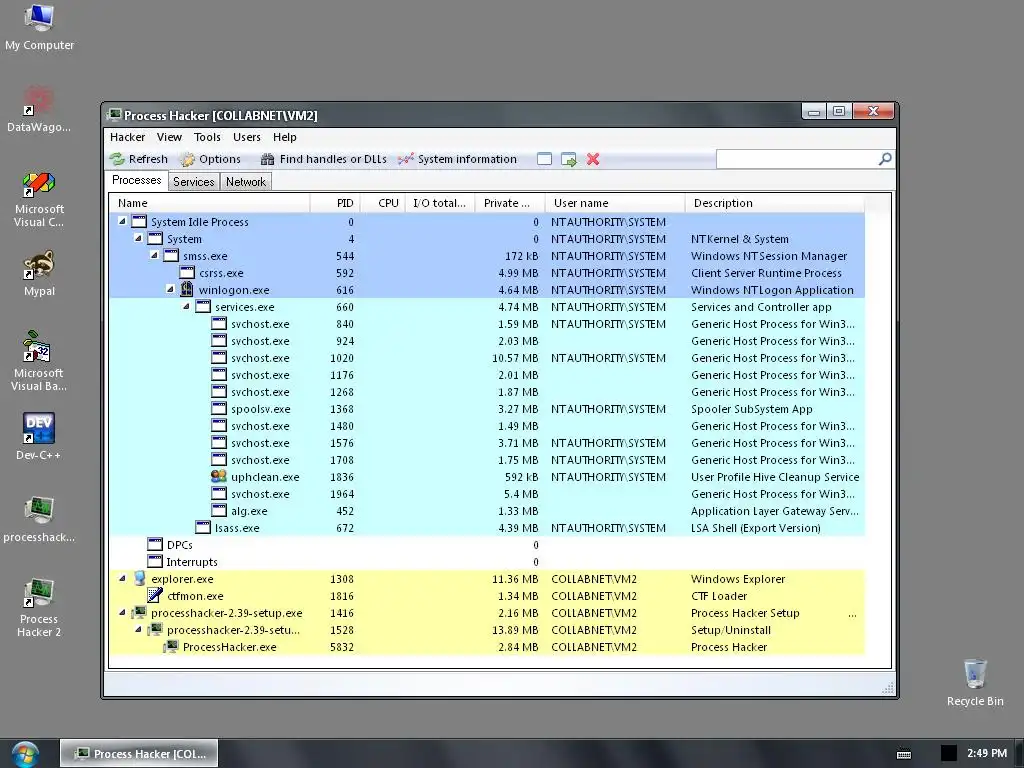Image resolution: width=1024 pixels, height=768 pixels.
Task: Select the Processes tab
Action: tap(136, 180)
